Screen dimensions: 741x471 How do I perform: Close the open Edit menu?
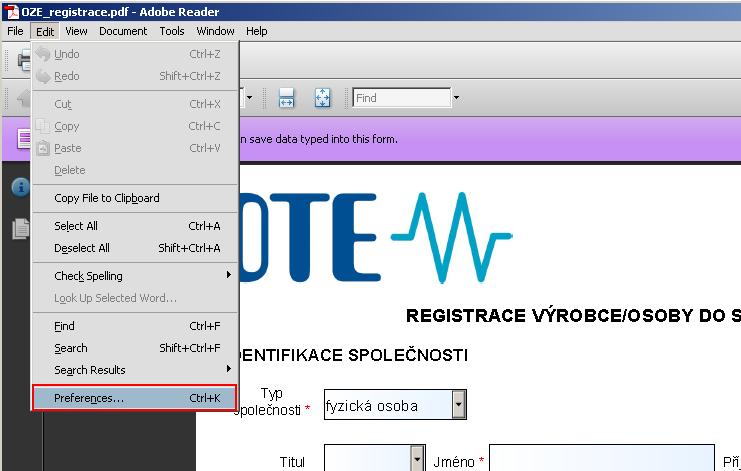(x=45, y=31)
